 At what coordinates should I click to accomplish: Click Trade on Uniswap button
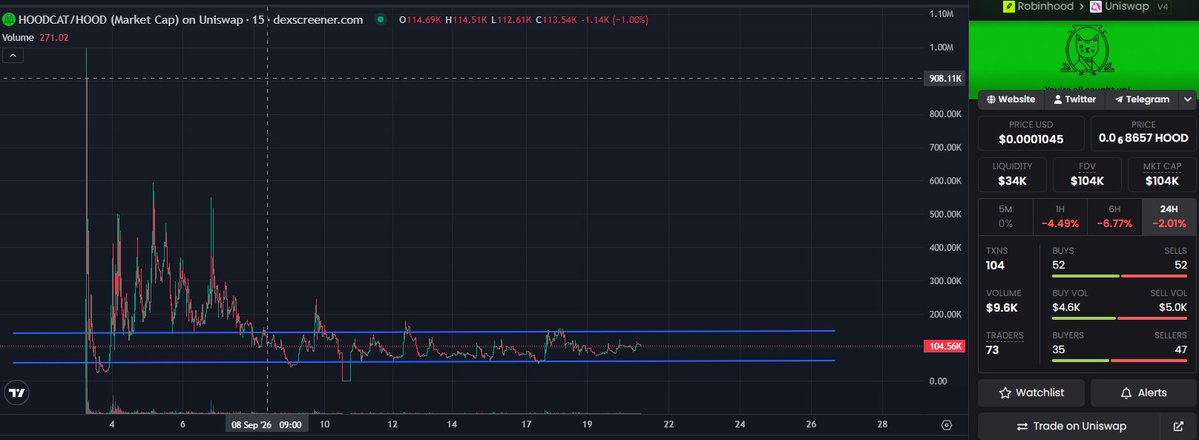point(1071,426)
